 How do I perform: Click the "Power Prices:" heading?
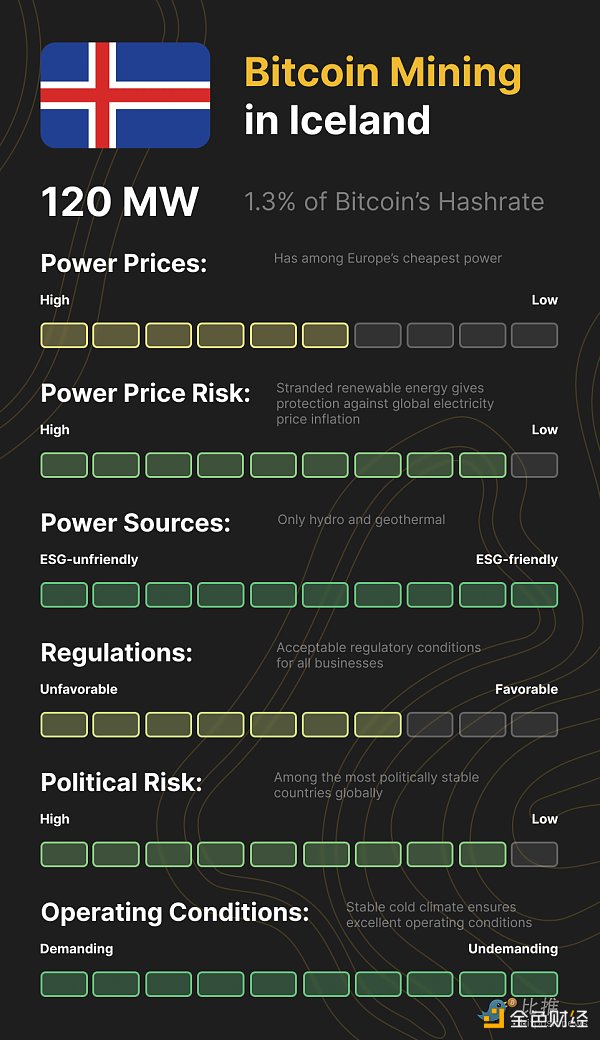[x=124, y=264]
